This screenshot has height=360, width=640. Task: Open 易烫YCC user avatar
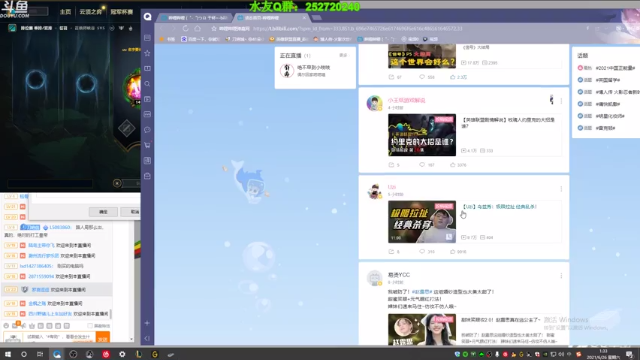tap(374, 278)
